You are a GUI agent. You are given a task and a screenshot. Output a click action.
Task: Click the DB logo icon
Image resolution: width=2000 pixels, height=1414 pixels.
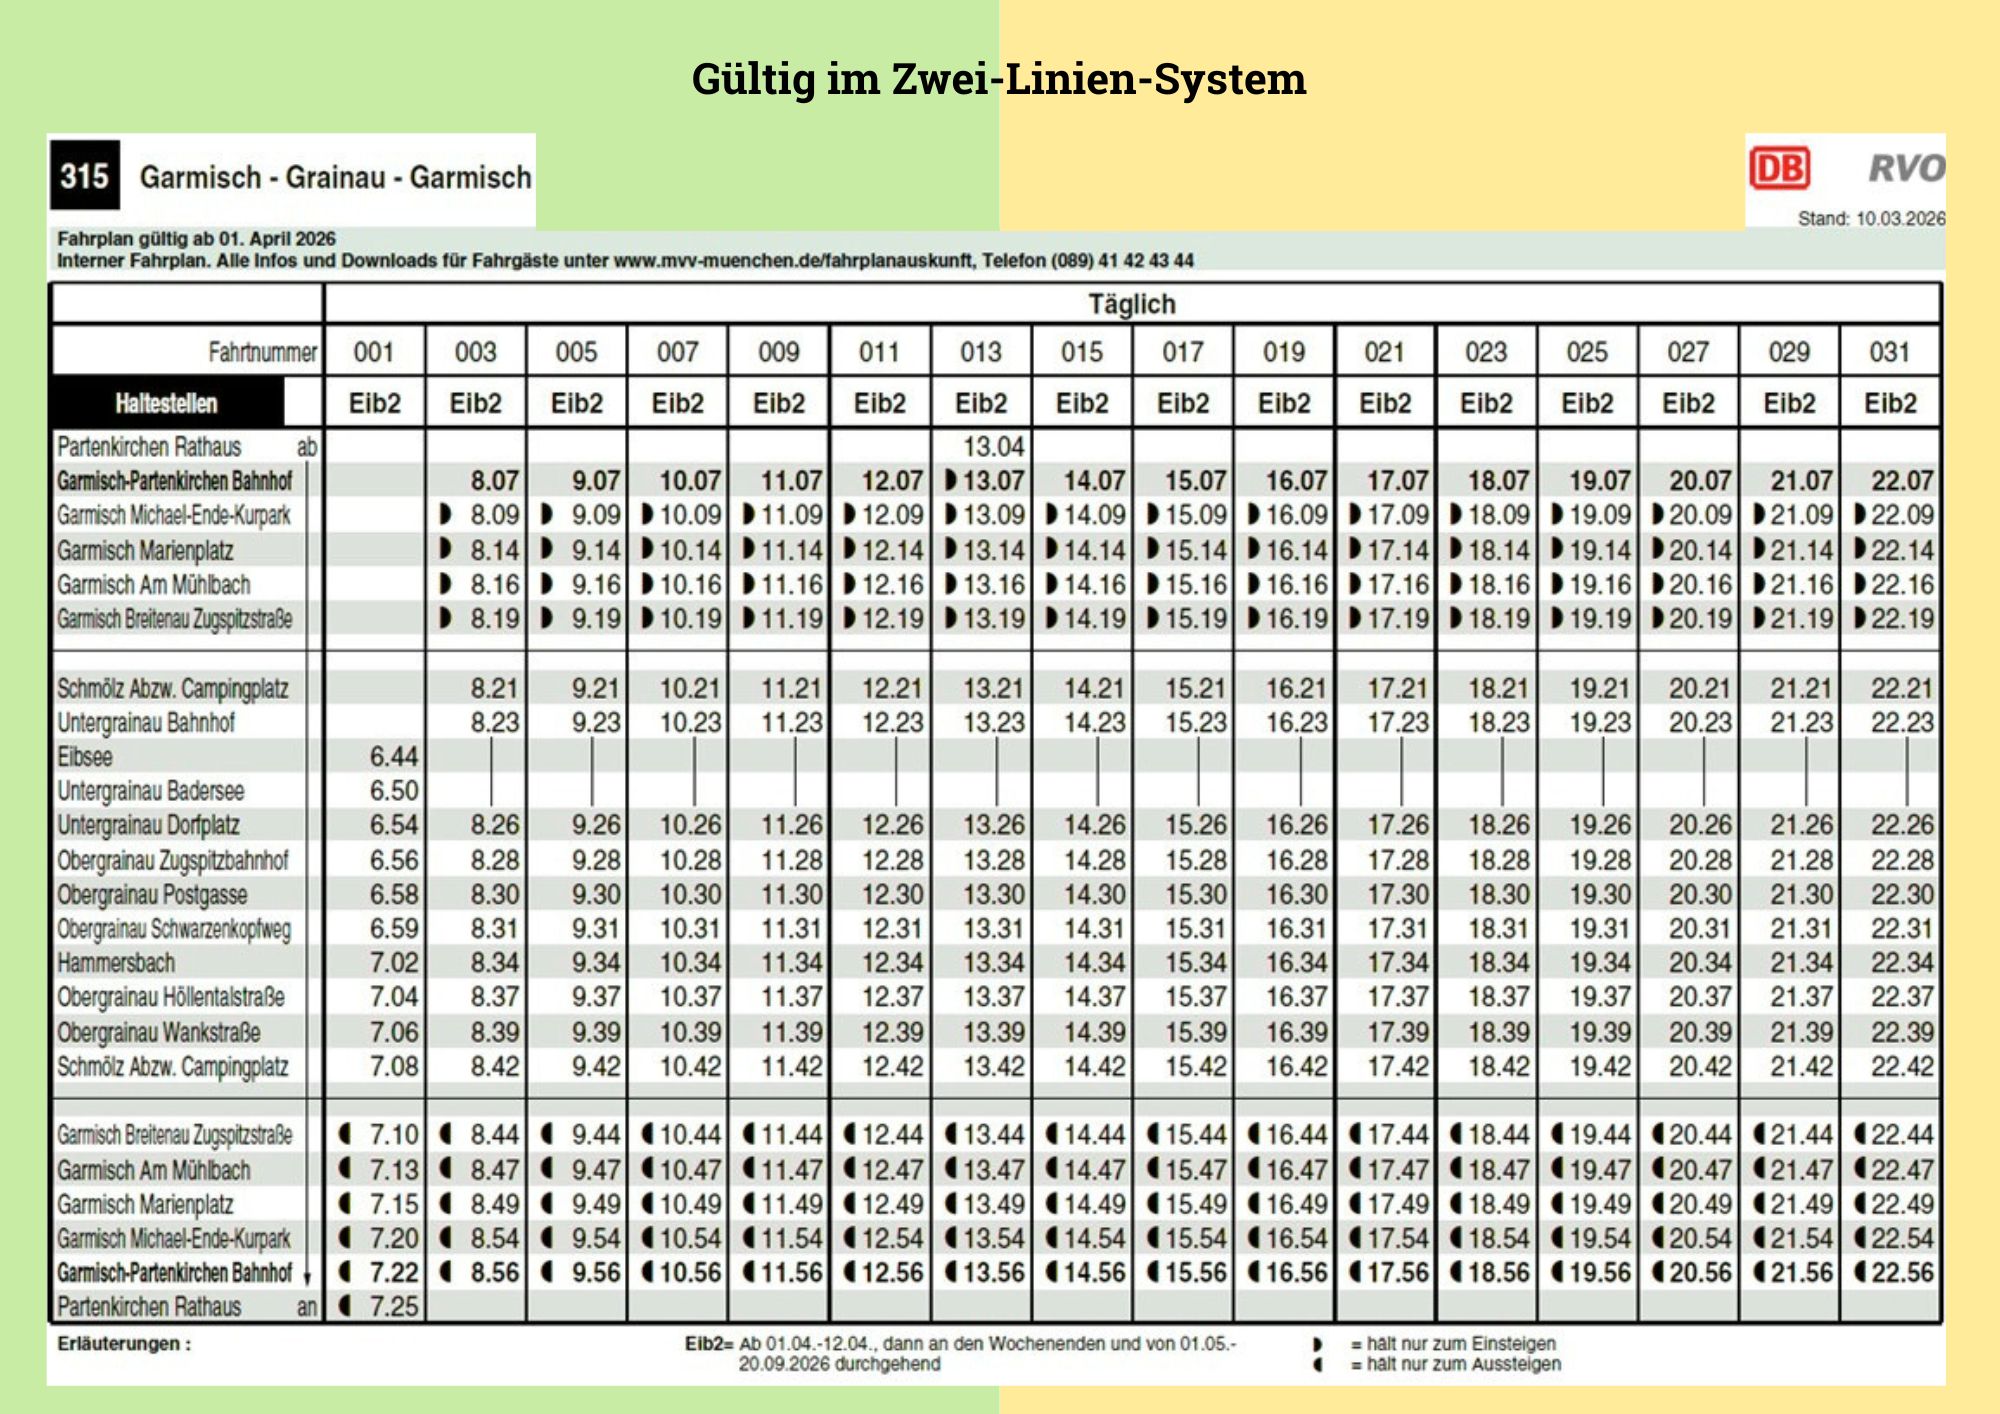point(1779,168)
